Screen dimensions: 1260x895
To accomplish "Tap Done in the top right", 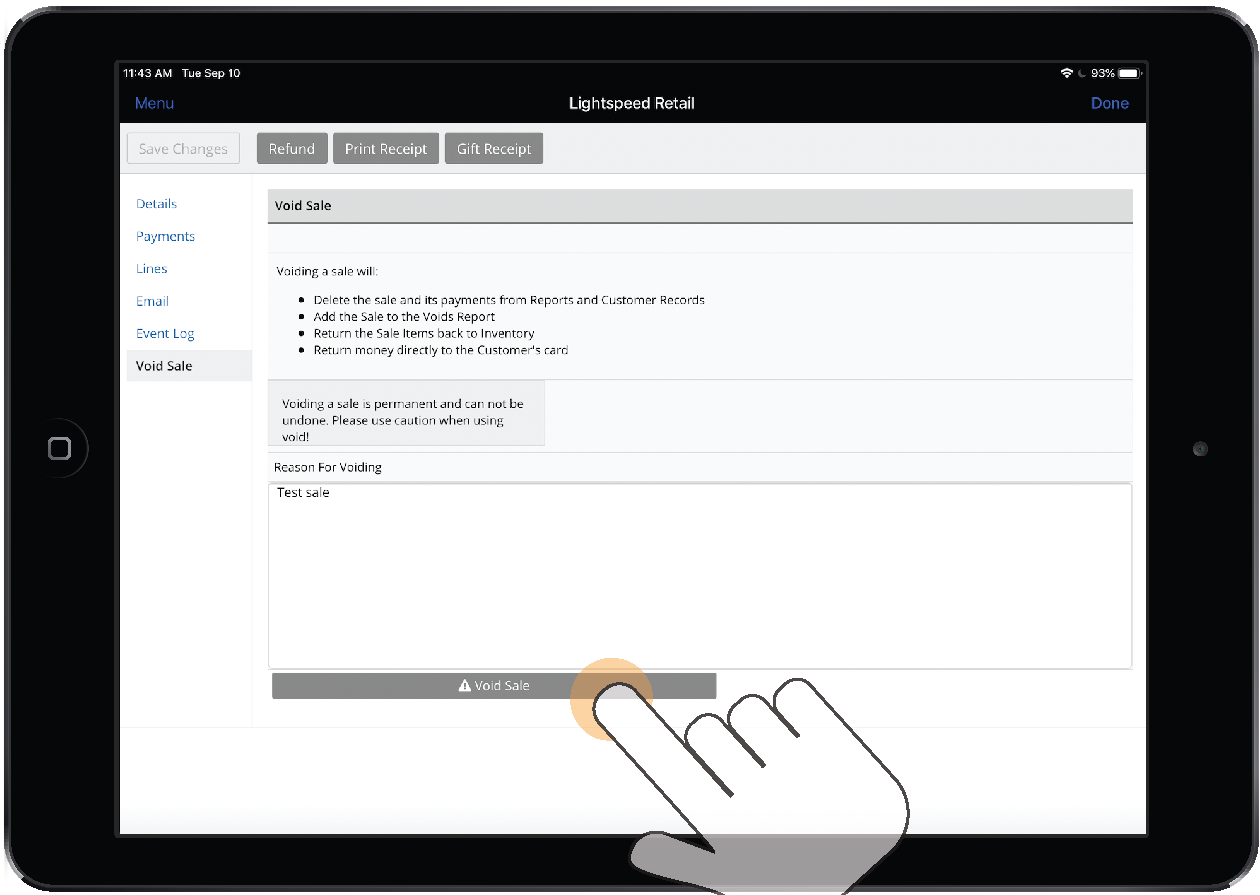I will [1109, 103].
